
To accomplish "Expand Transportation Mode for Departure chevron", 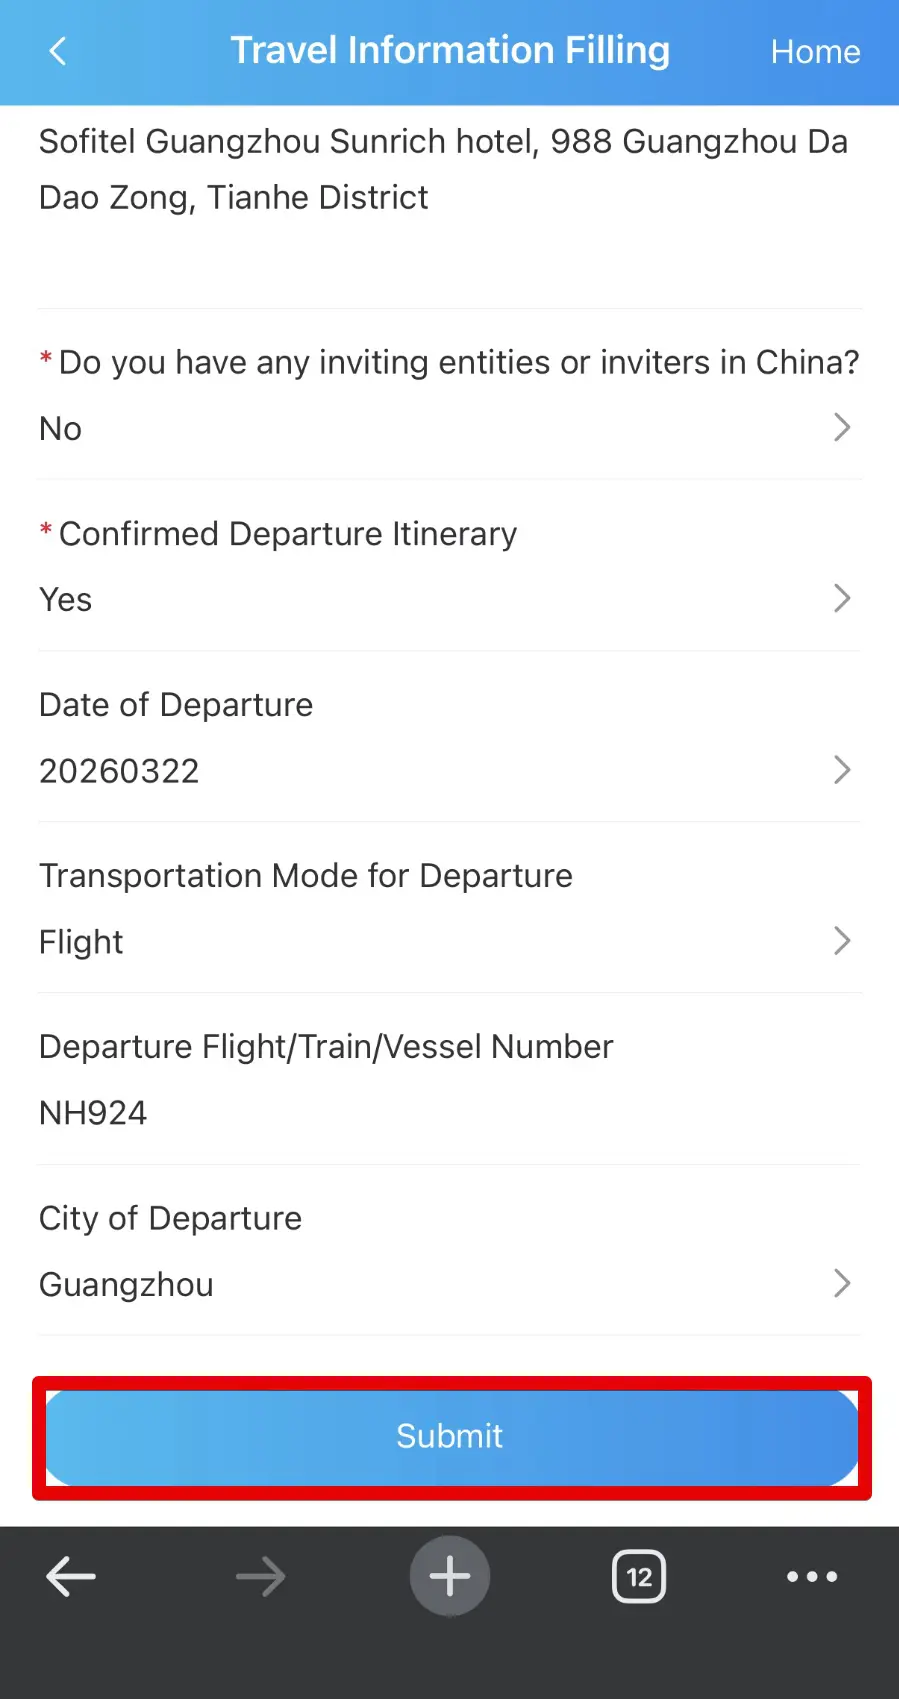I will coord(842,941).
